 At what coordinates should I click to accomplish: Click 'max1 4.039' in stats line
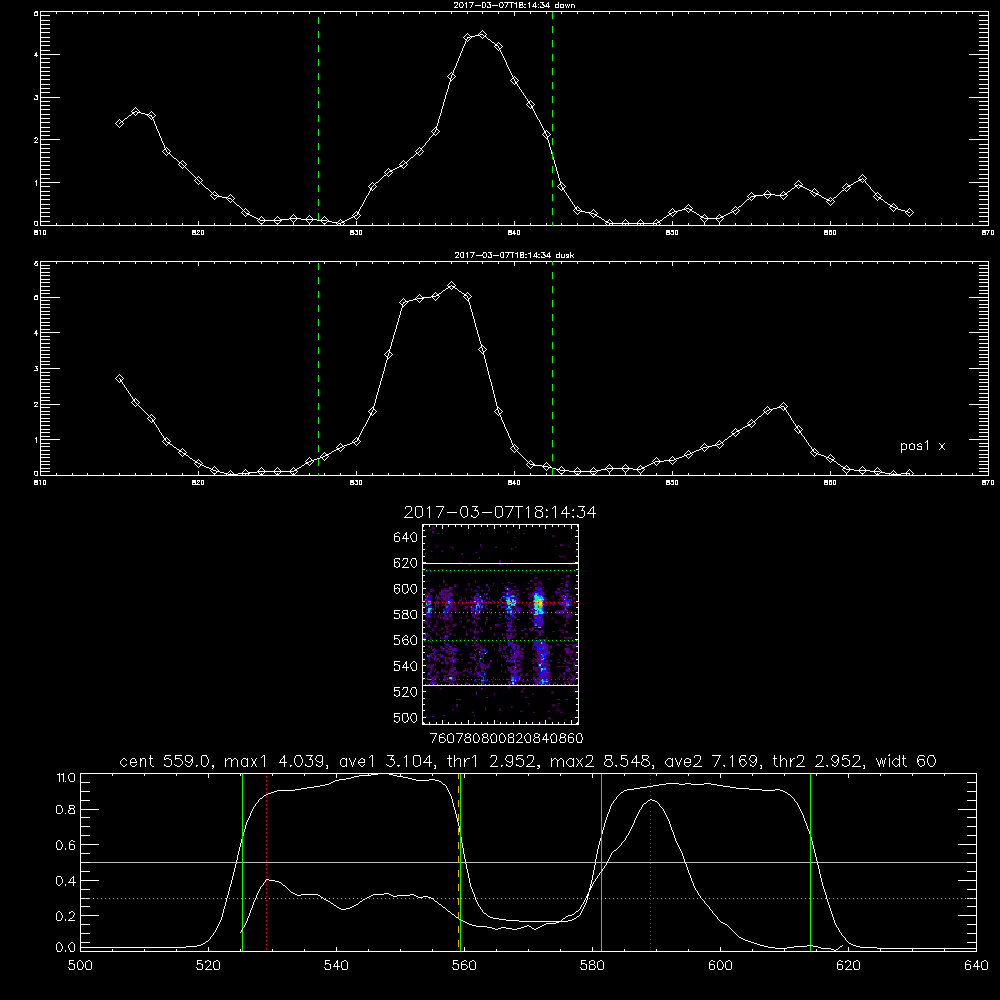coord(274,761)
